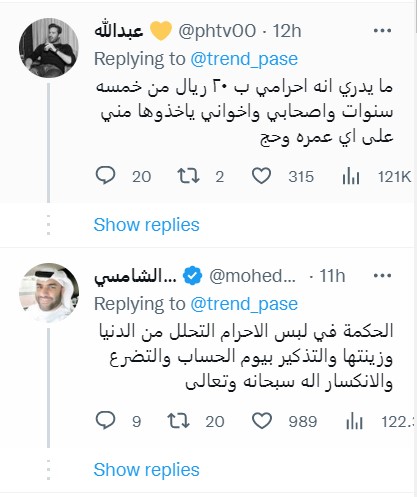The image size is (417, 497).
Task: Open the @mohed... handle
Action: point(252,276)
